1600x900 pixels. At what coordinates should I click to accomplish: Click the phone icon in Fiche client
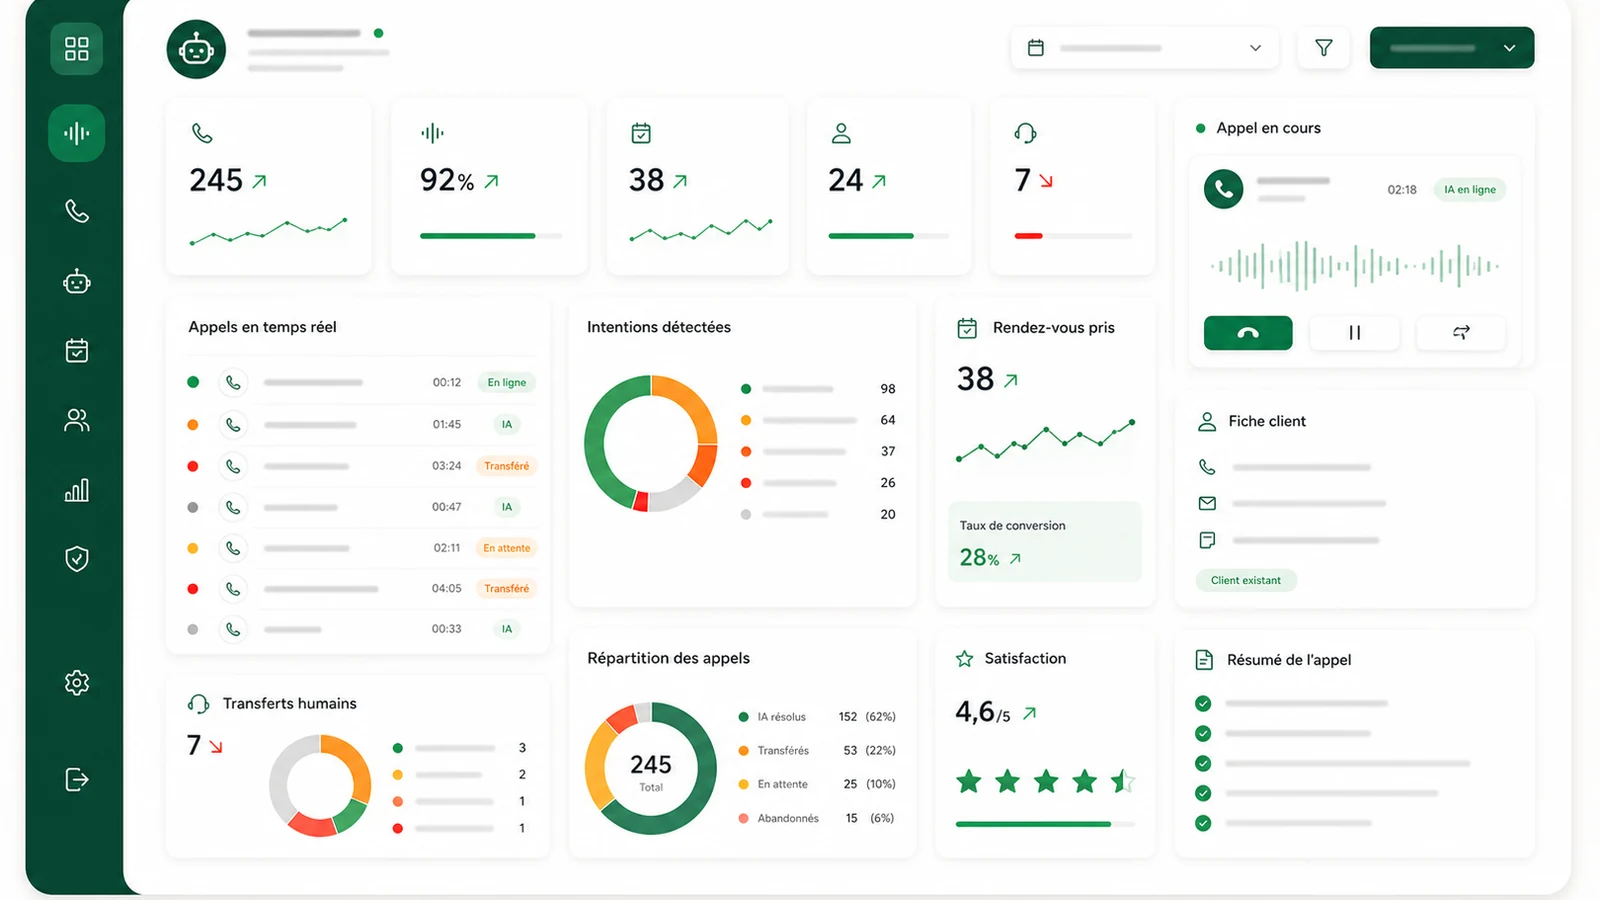1207,467
